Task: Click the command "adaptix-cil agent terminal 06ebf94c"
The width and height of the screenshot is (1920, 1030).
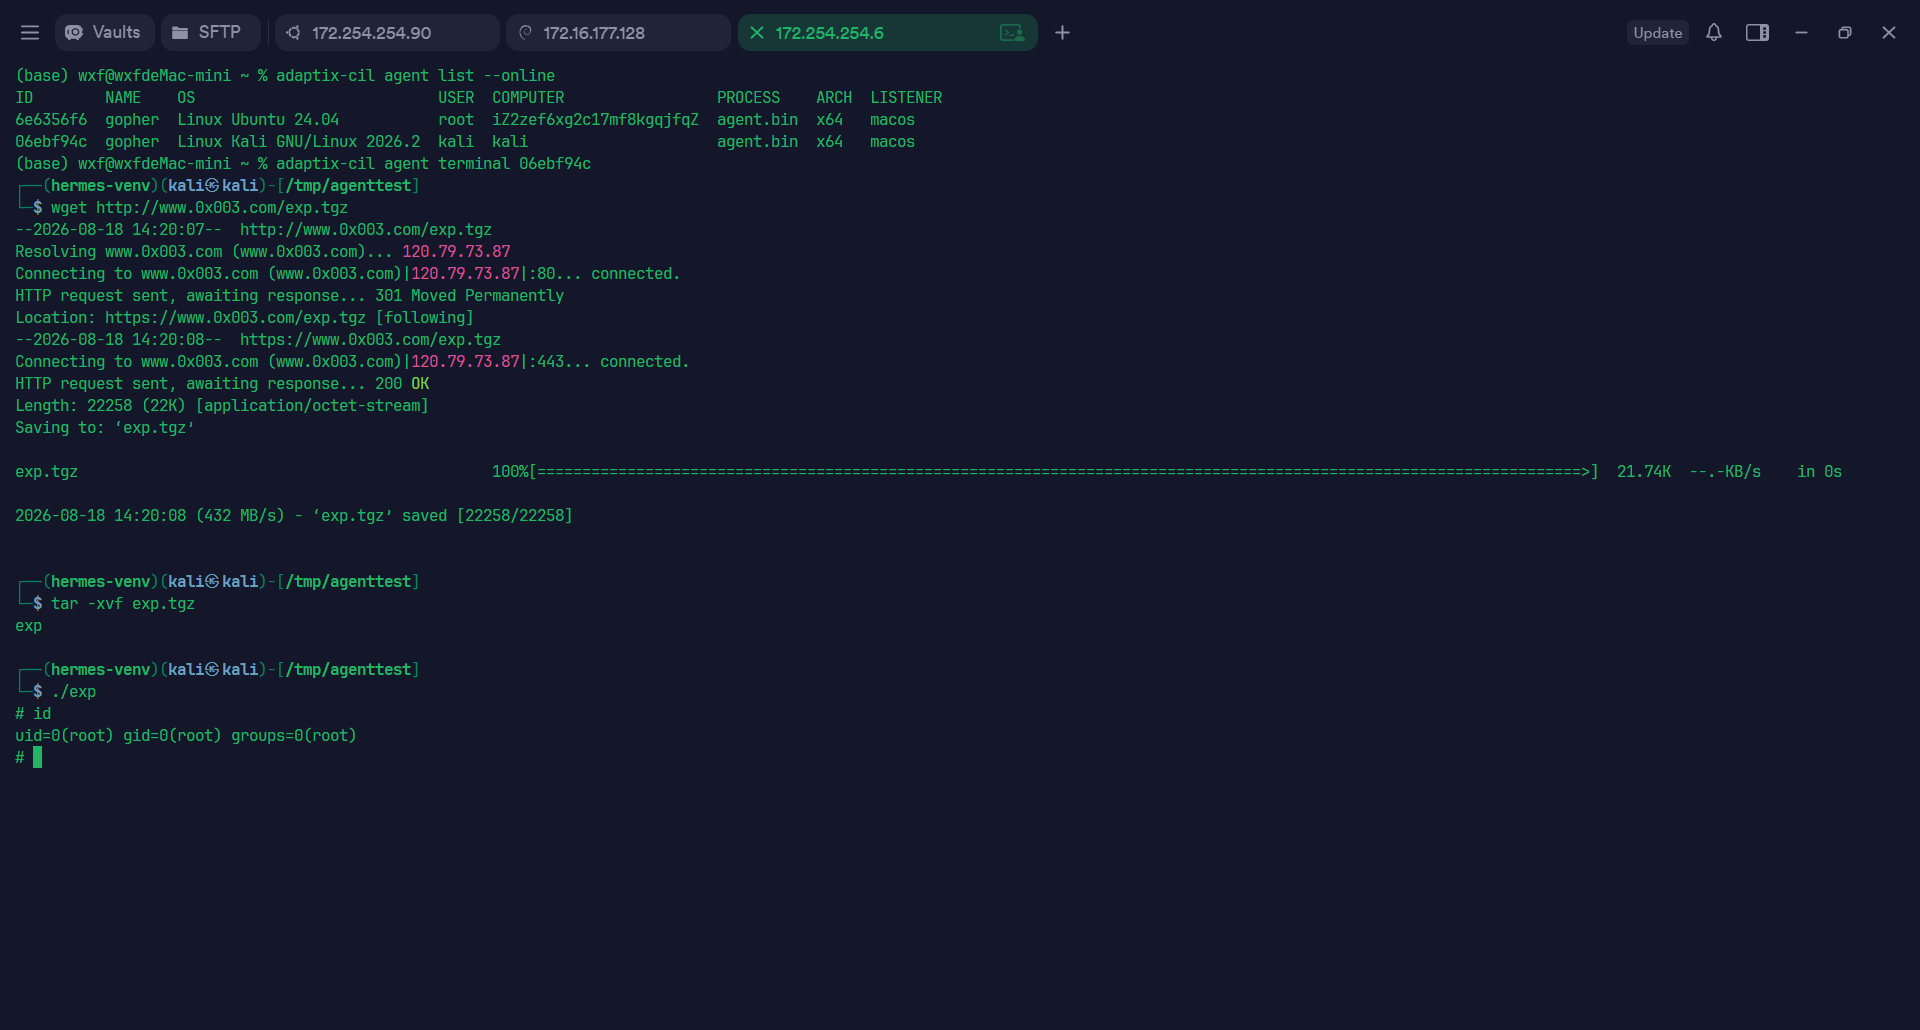Action: pyautogui.click(x=433, y=164)
